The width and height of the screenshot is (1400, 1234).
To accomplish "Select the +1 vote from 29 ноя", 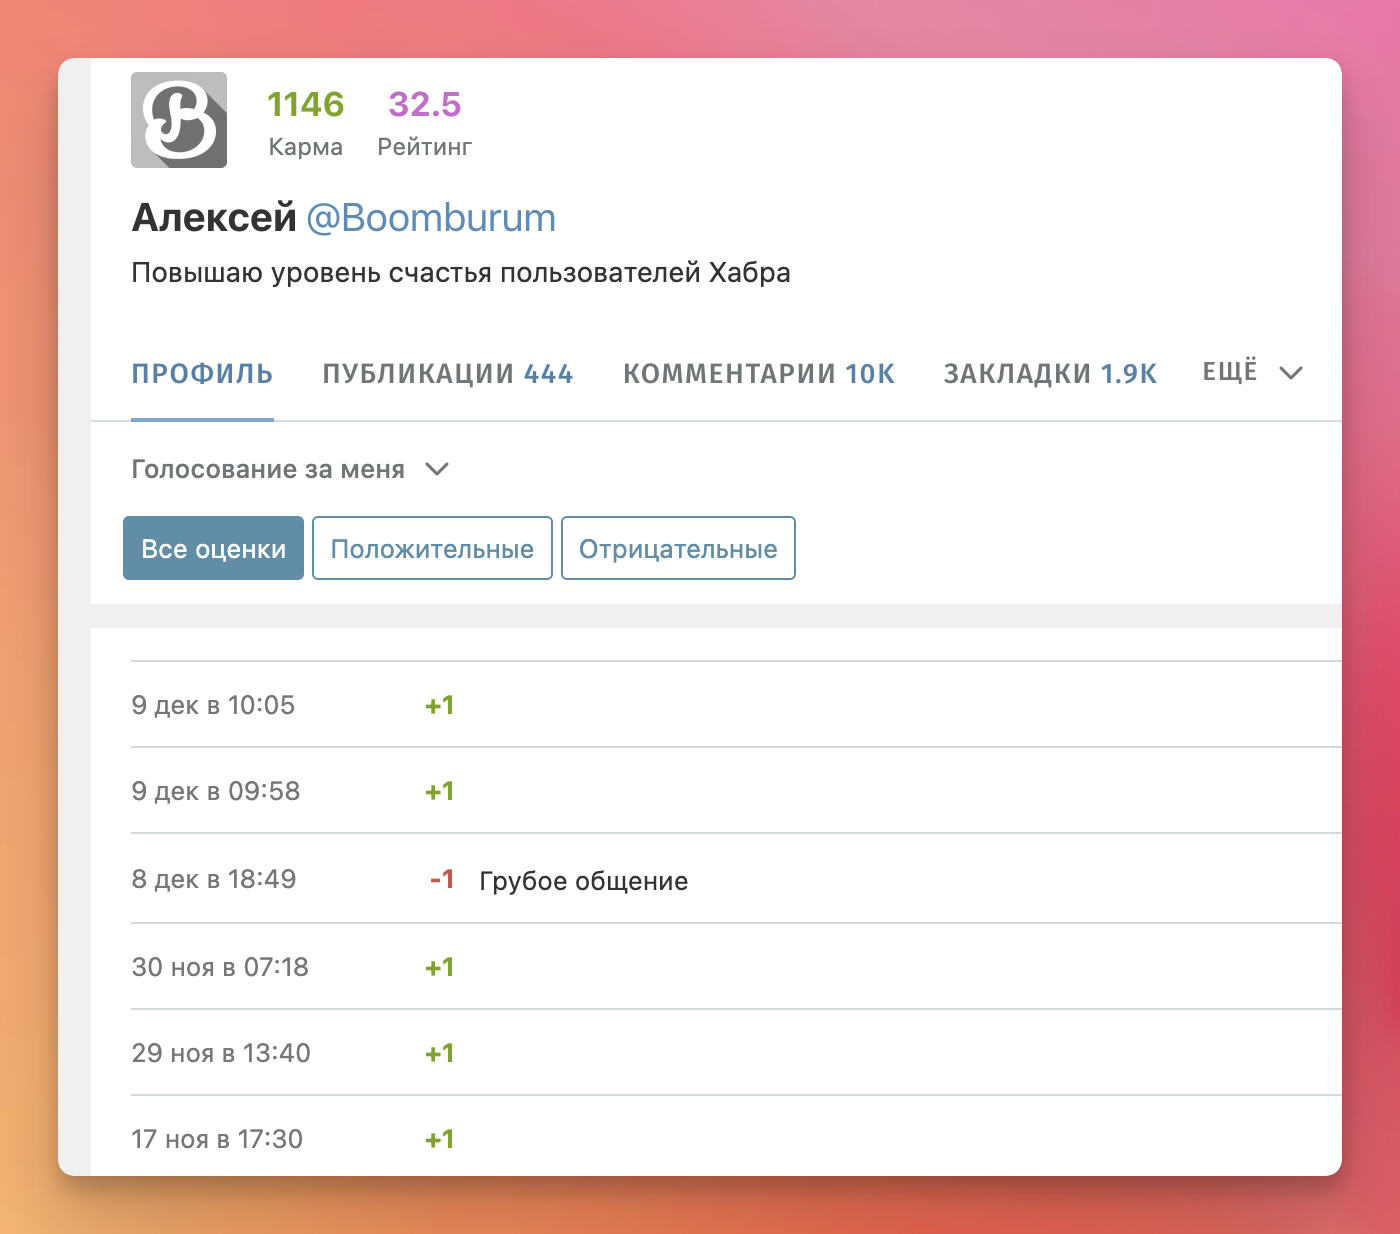I will click(x=439, y=1053).
